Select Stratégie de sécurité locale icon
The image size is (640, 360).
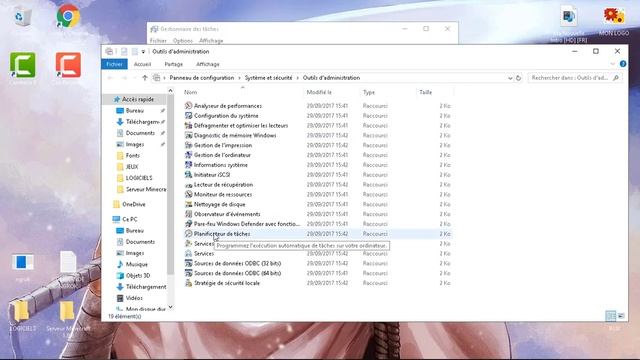[188, 283]
